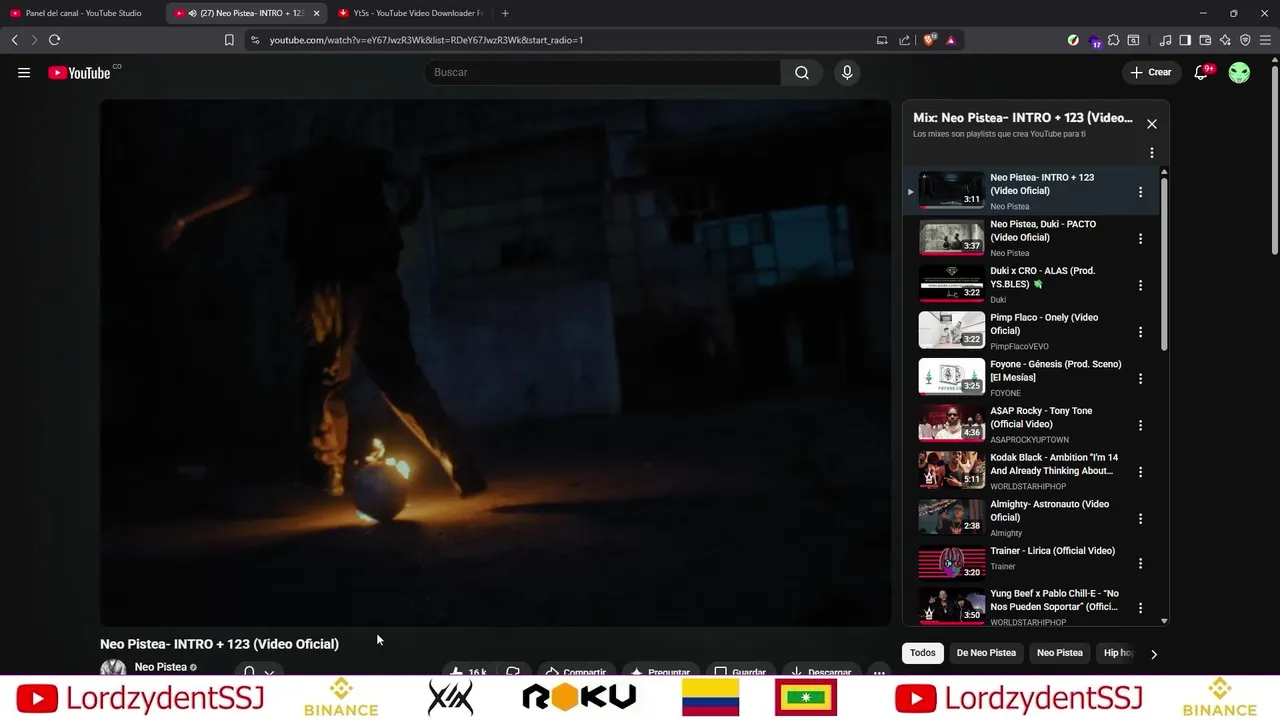Toggle the browser sidebar panel icon
The height and width of the screenshot is (720, 1280).
[1185, 40]
